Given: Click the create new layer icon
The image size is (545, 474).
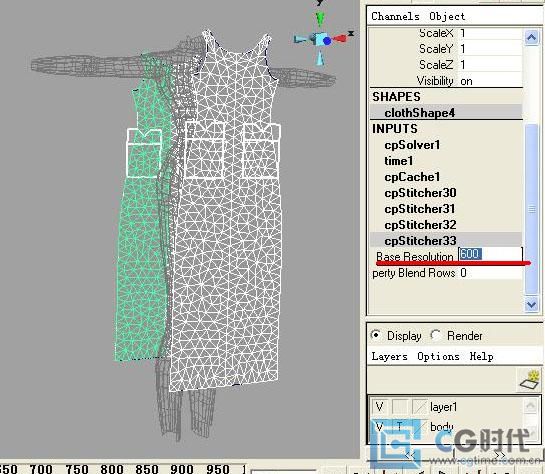Looking at the screenshot, I should (529, 380).
